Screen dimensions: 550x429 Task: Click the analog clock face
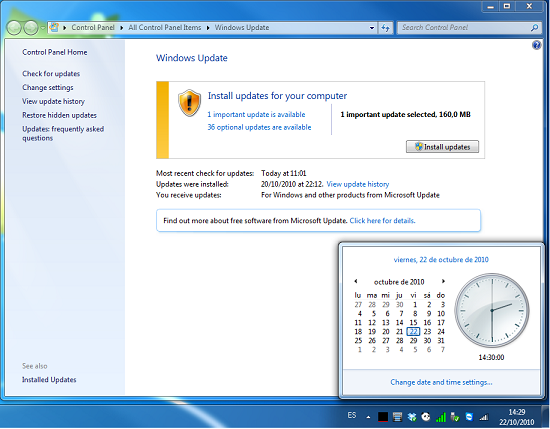coord(492,310)
